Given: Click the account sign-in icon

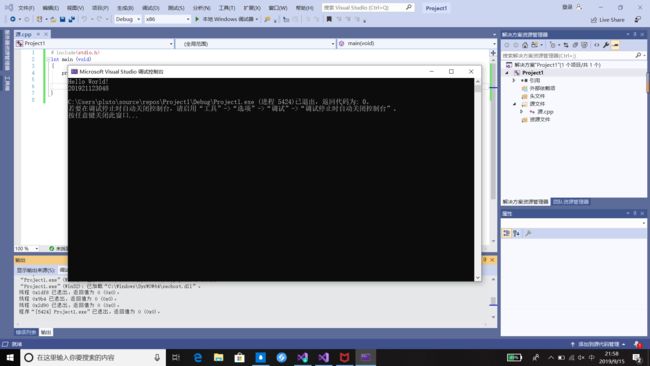Looking at the screenshot, I should tap(580, 7).
